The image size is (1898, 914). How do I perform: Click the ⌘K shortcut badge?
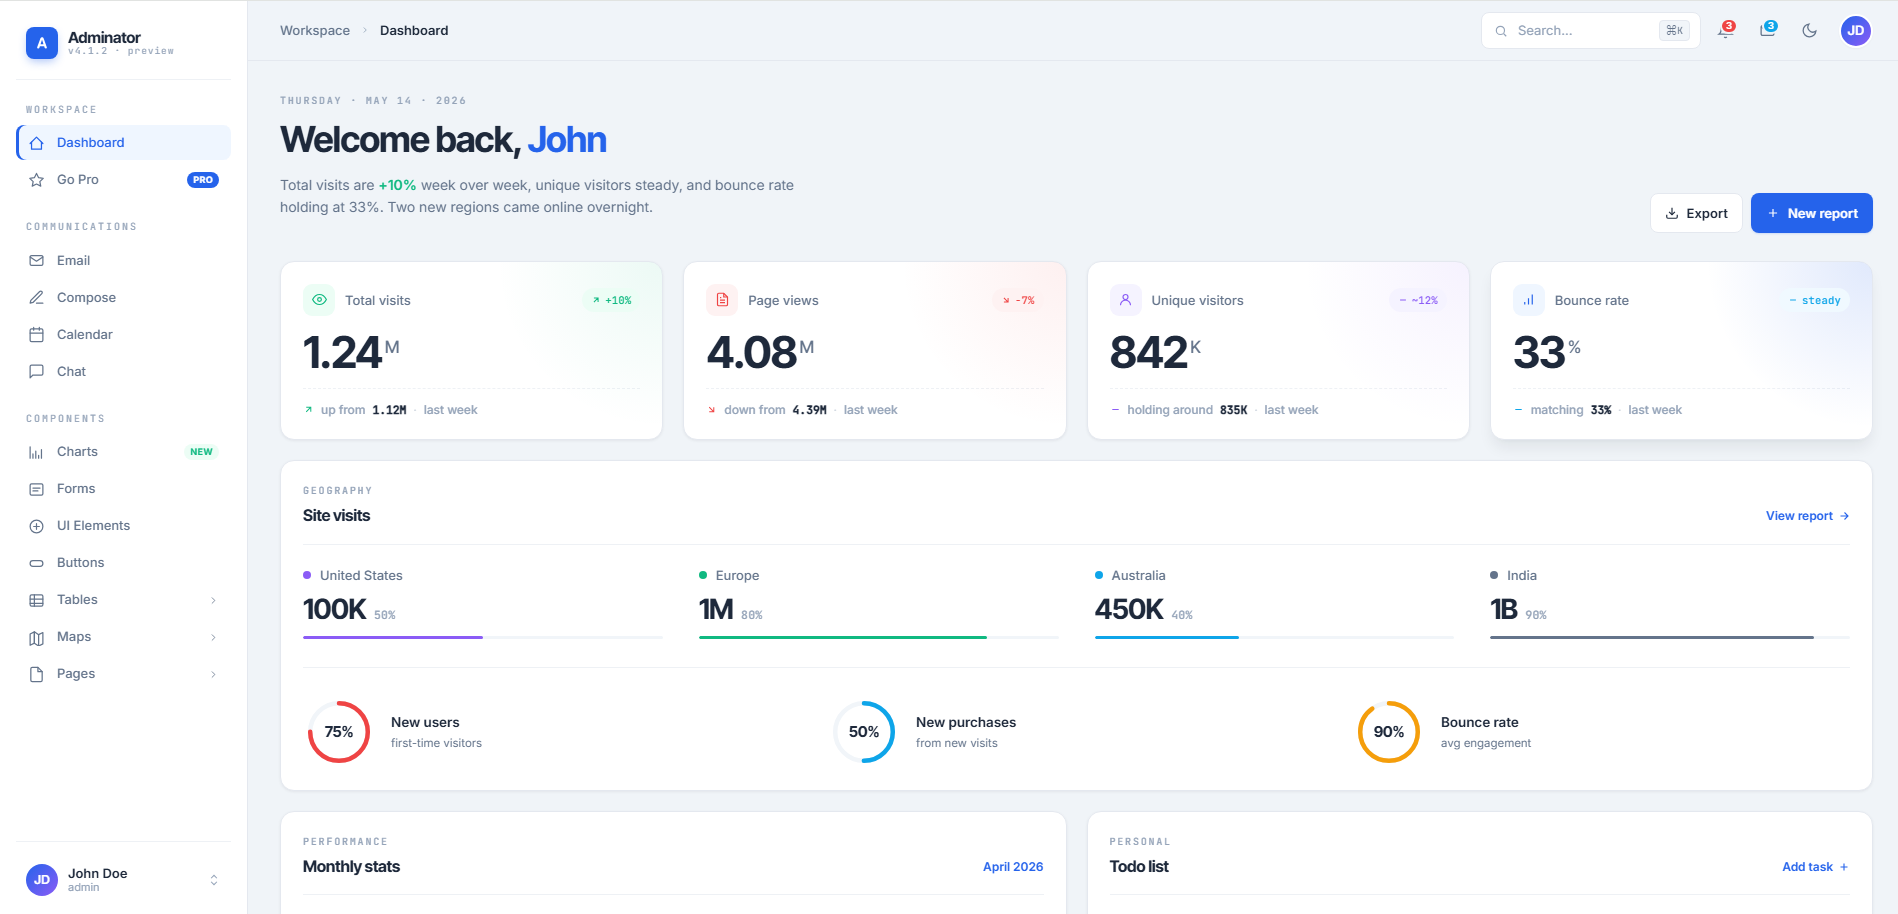click(x=1674, y=31)
